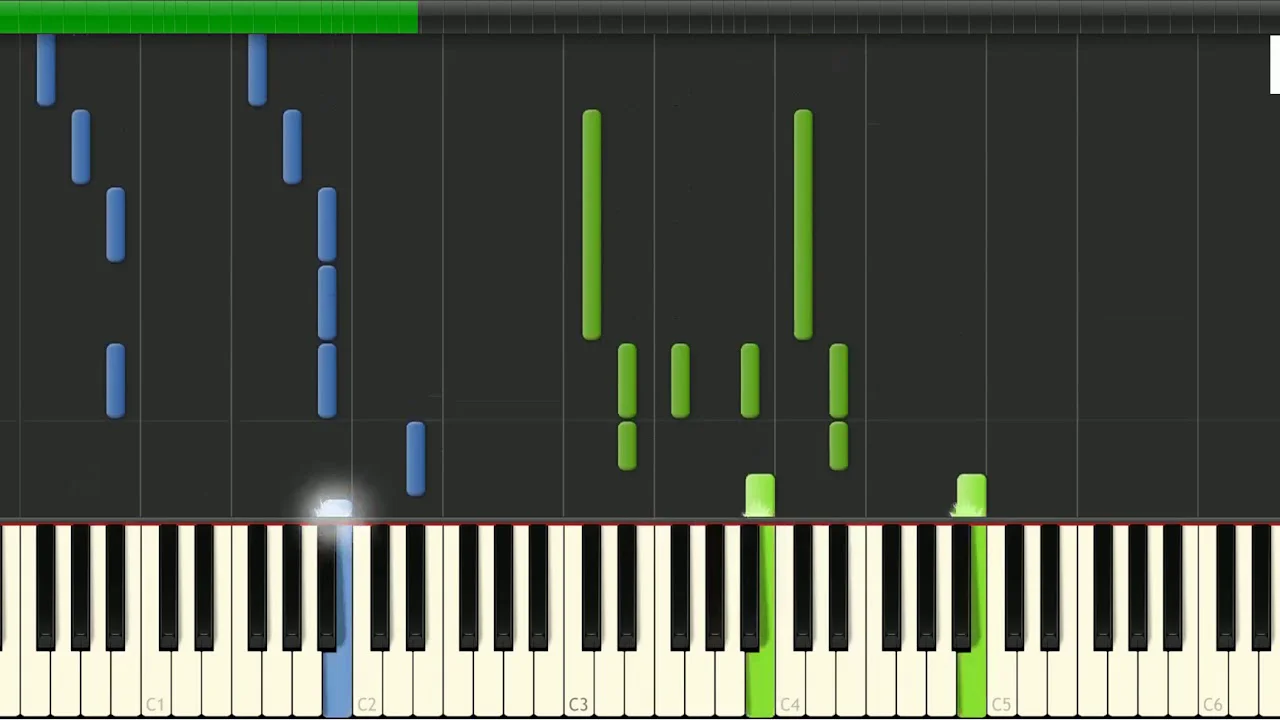Click the black key right of C3
Image resolution: width=1280 pixels, height=720 pixels.
click(592, 588)
